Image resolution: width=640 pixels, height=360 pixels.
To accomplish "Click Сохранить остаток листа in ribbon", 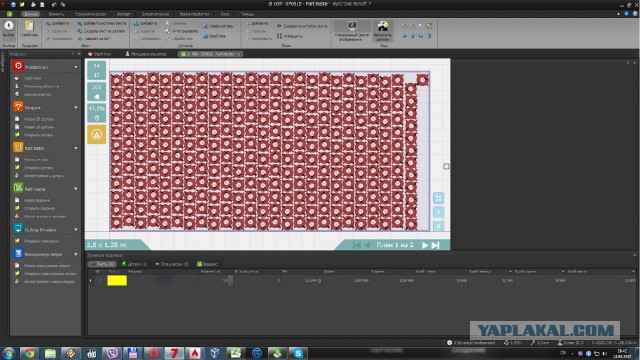I will click(x=302, y=26).
